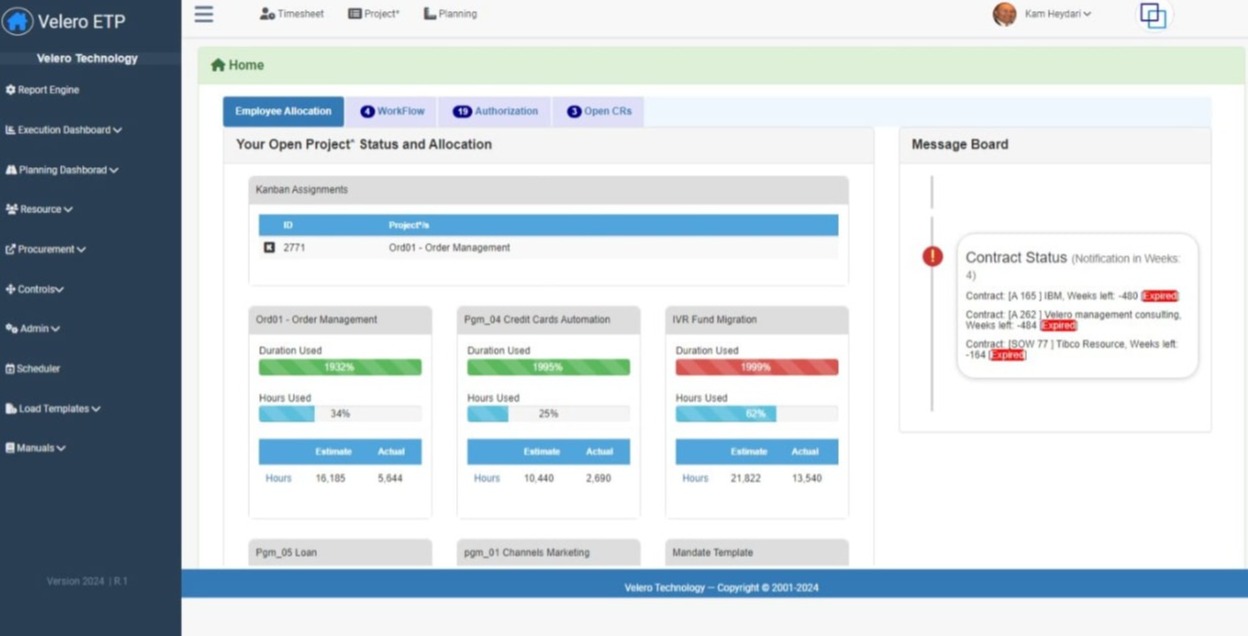Click the Timesheet icon in top bar
Viewport: 1248px width, 636px height.
click(x=267, y=14)
